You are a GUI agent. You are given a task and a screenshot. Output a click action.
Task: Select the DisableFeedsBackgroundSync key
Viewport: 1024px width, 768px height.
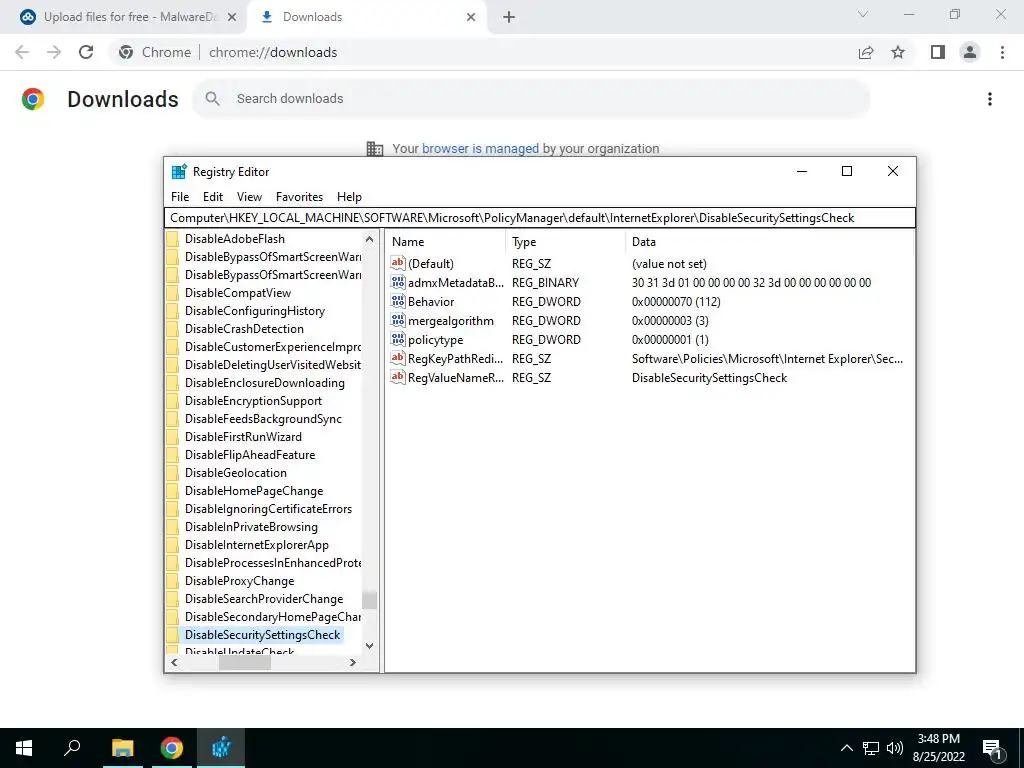(263, 419)
